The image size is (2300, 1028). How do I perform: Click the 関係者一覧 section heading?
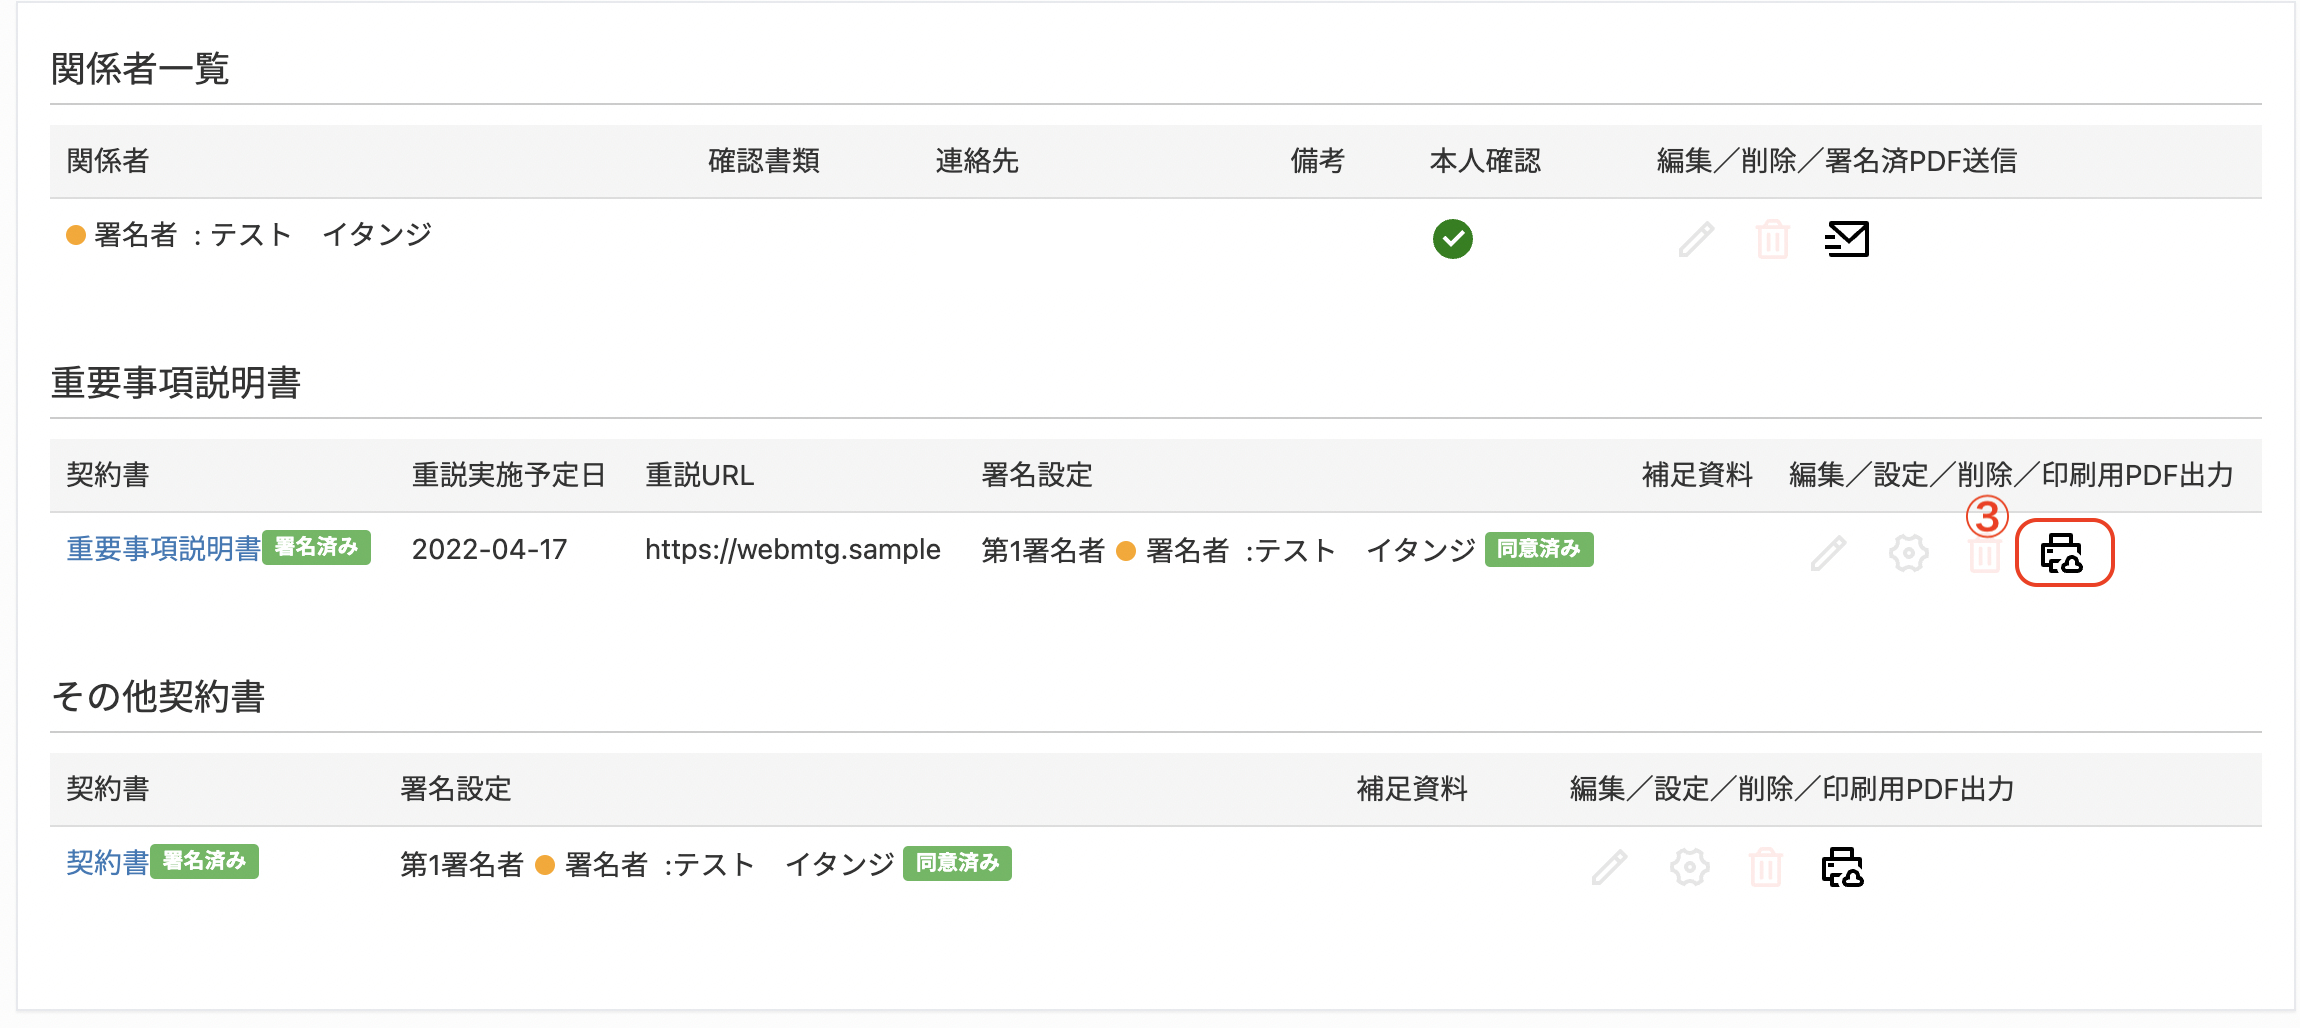(140, 69)
